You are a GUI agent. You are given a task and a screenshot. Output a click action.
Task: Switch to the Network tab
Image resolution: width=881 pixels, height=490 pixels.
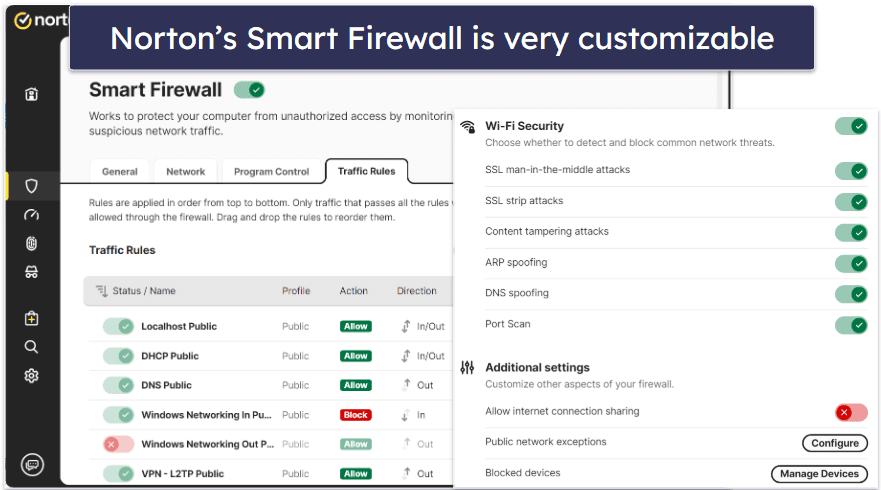pyautogui.click(x=185, y=171)
